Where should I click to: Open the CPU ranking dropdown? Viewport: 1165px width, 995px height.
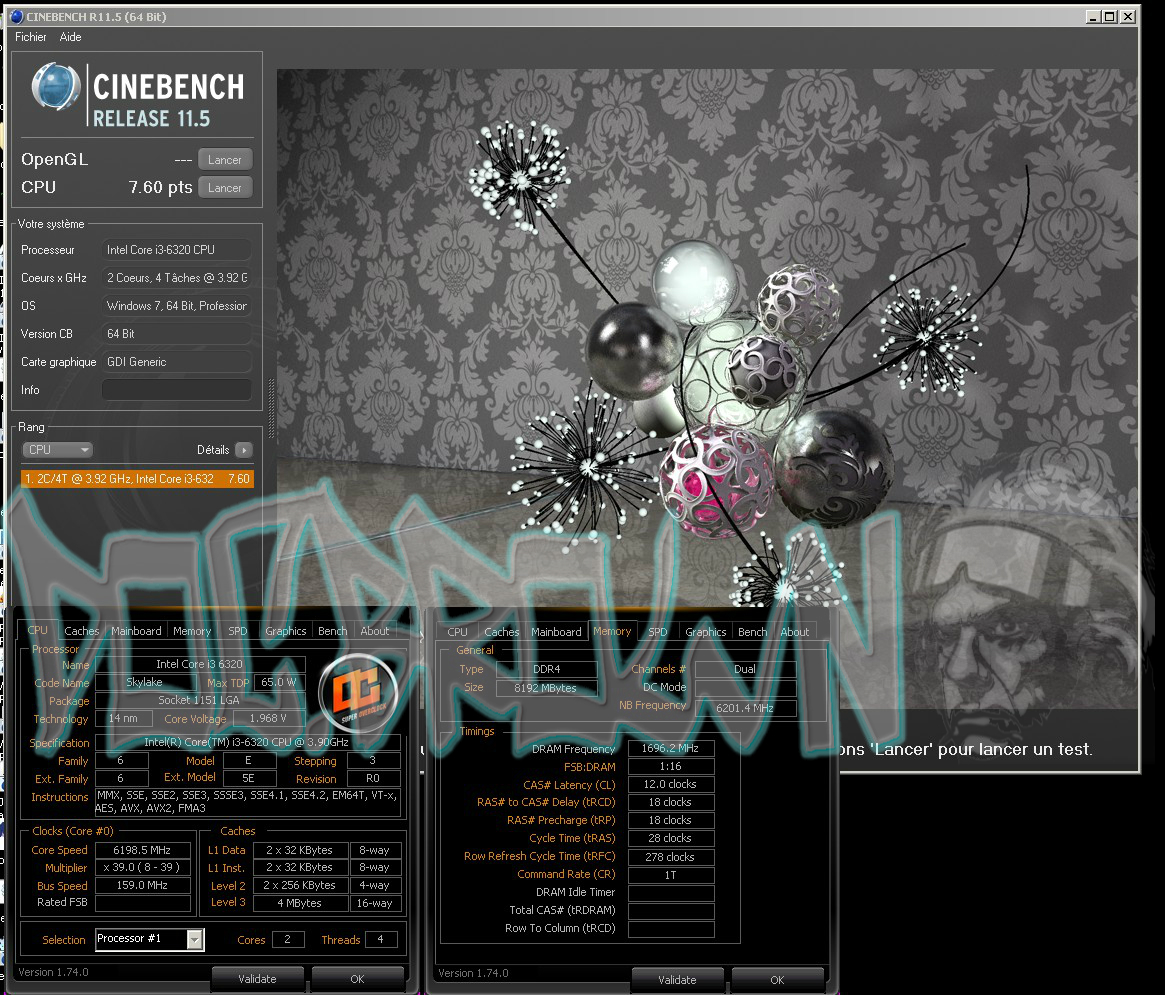pyautogui.click(x=58, y=450)
